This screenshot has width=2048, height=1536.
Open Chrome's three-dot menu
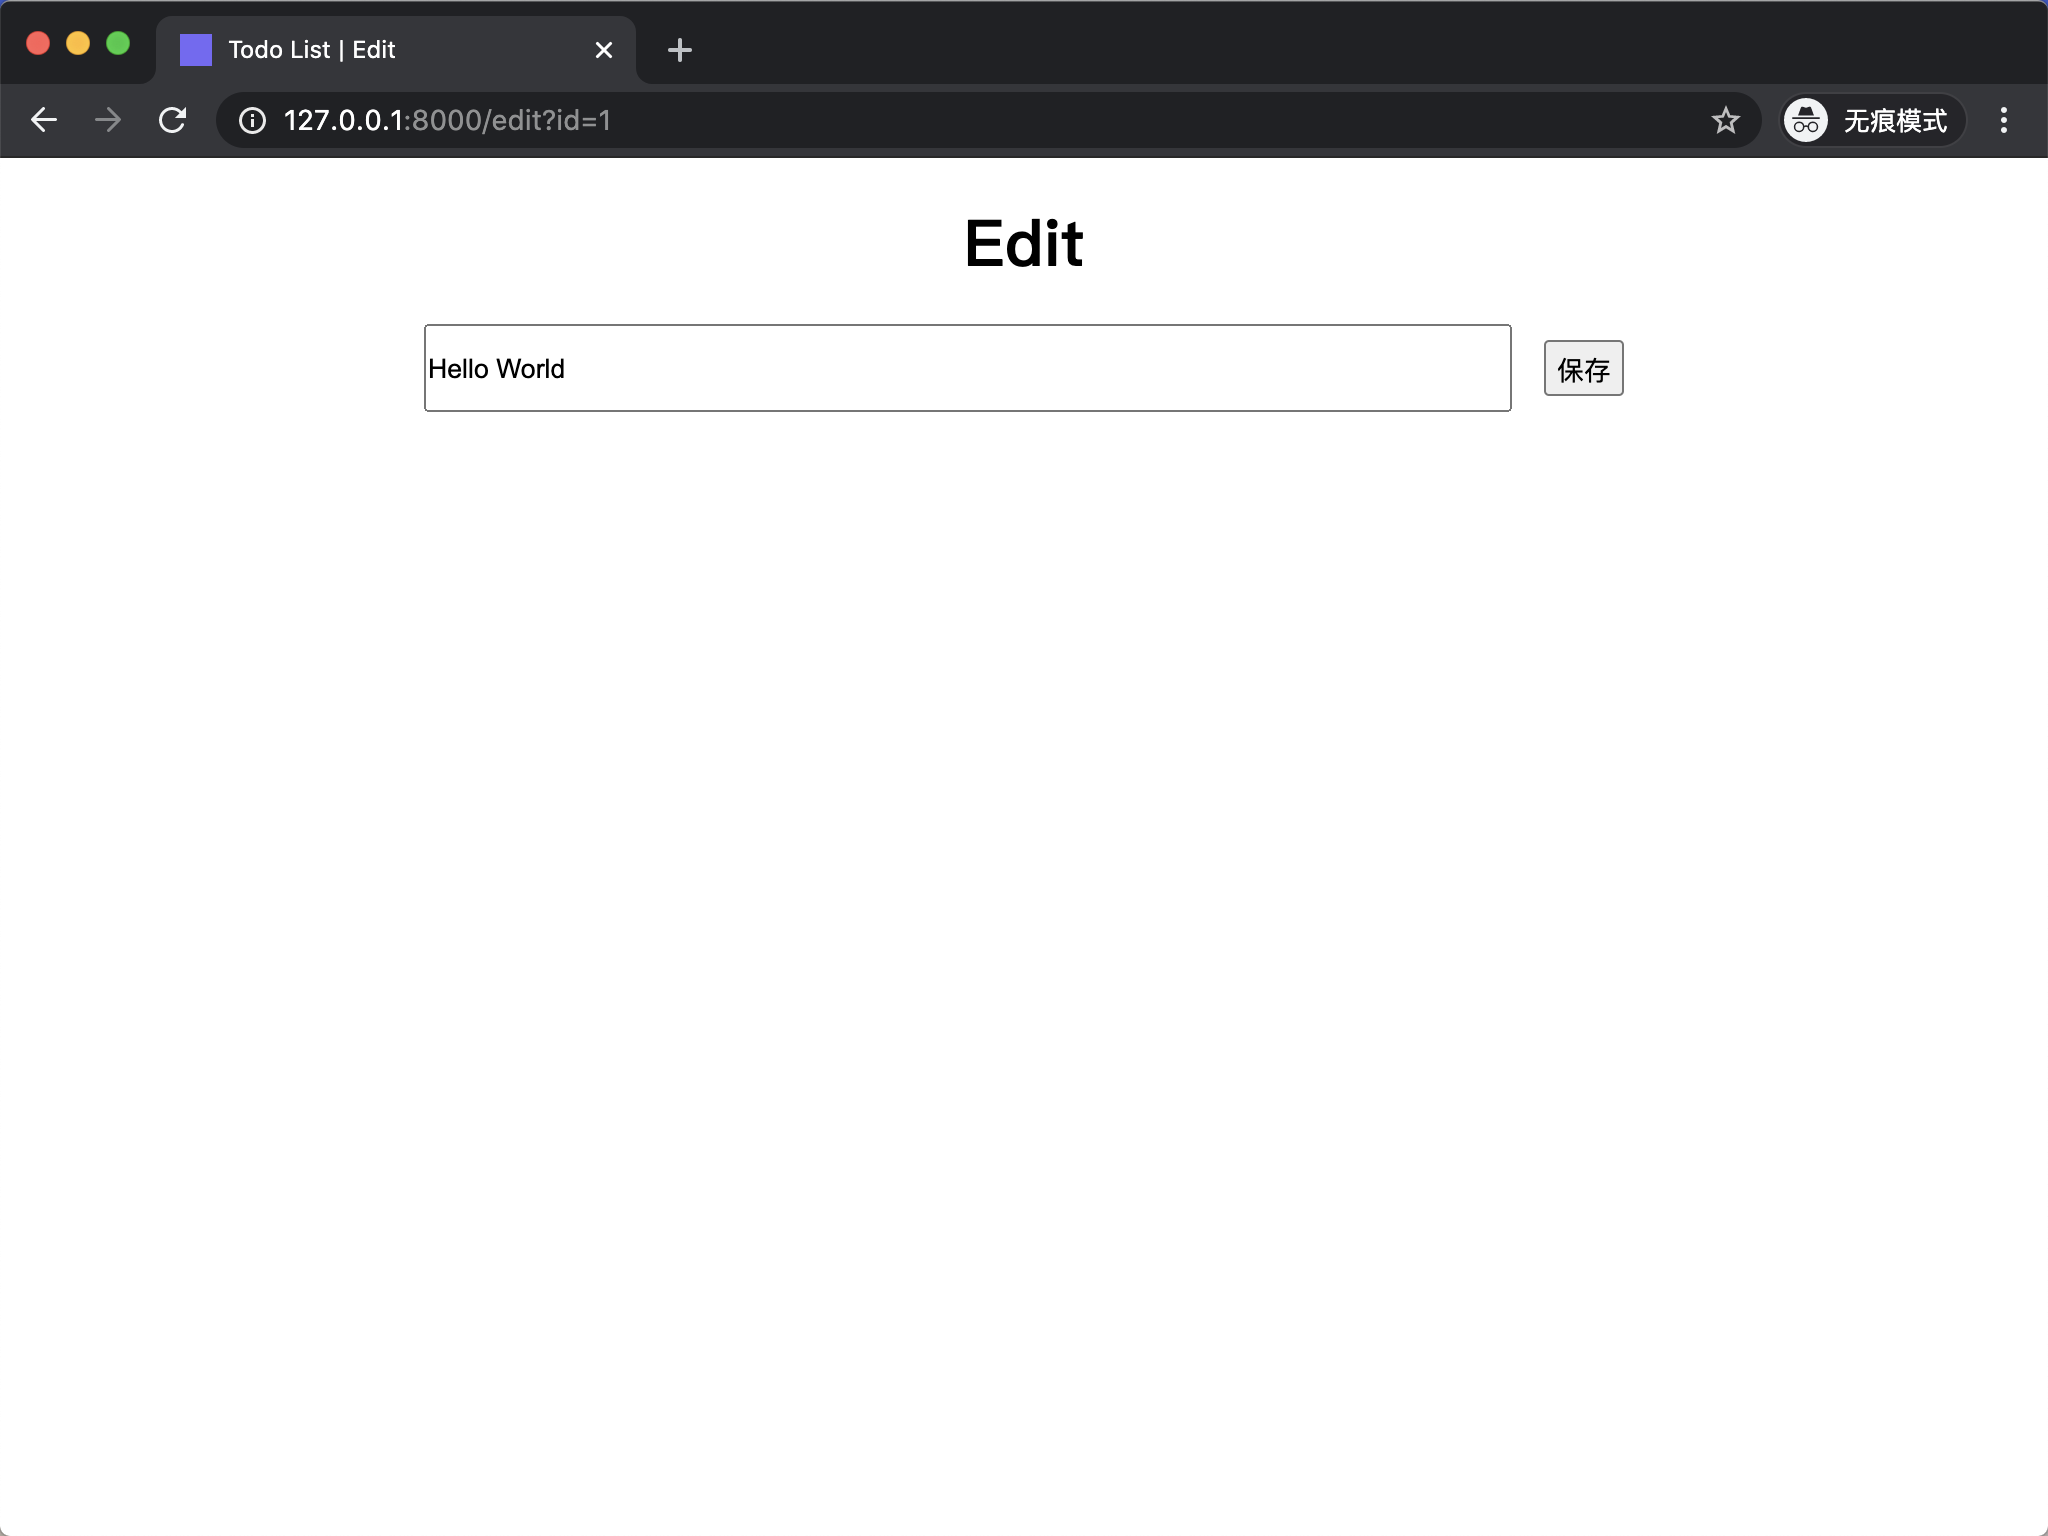pyautogui.click(x=2003, y=120)
